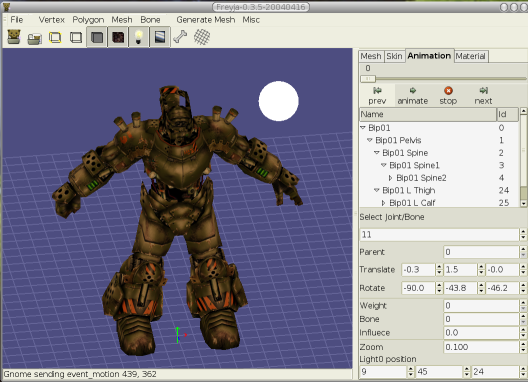Image resolution: width=528 pixels, height=382 pixels.
Task: Collapse the Bip01 Pelvis tree node
Action: click(x=370, y=140)
